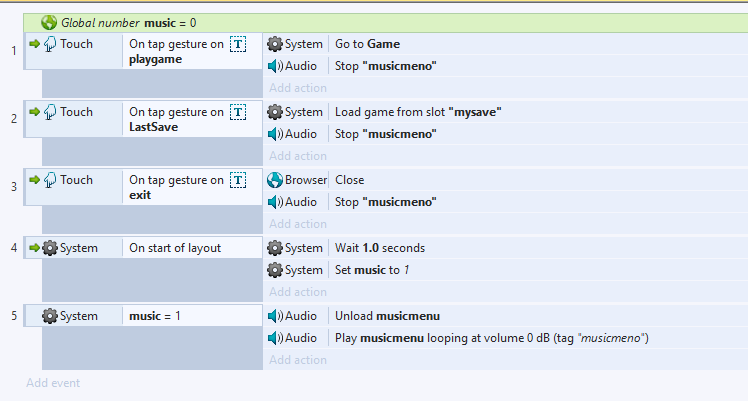
Task: Click Audio speaker icon in event 3
Action: [x=275, y=202]
